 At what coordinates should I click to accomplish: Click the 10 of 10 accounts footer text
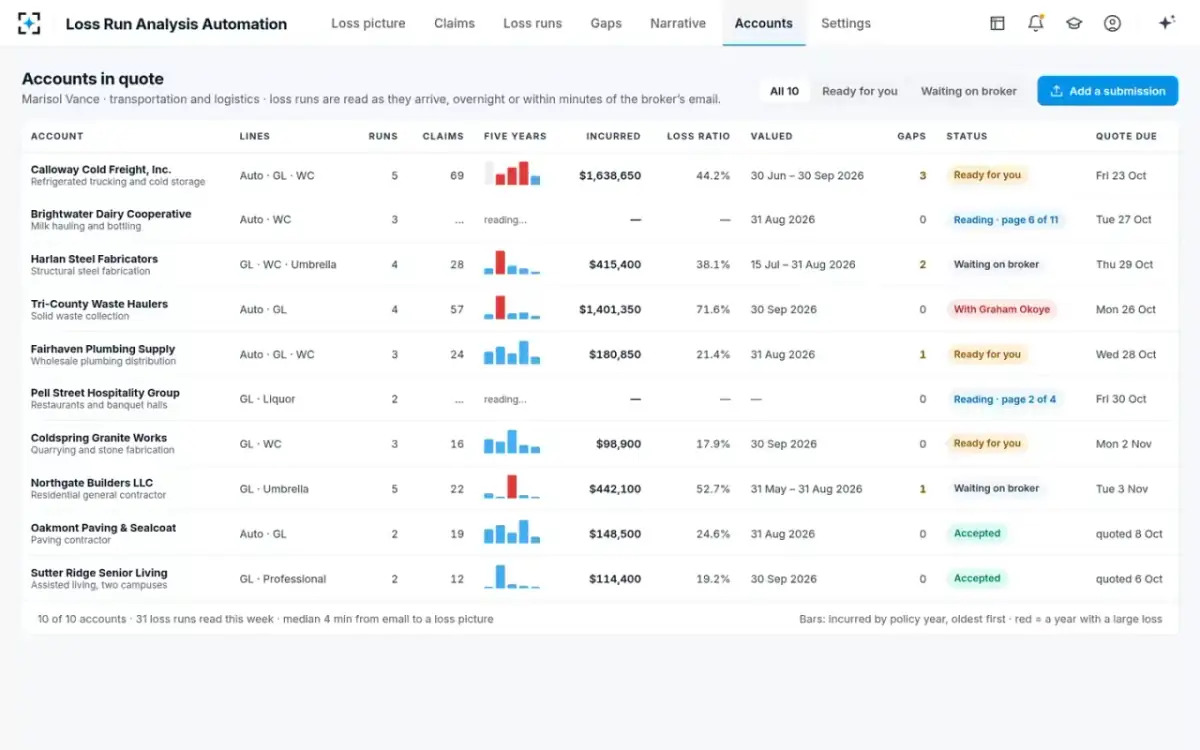tap(82, 619)
